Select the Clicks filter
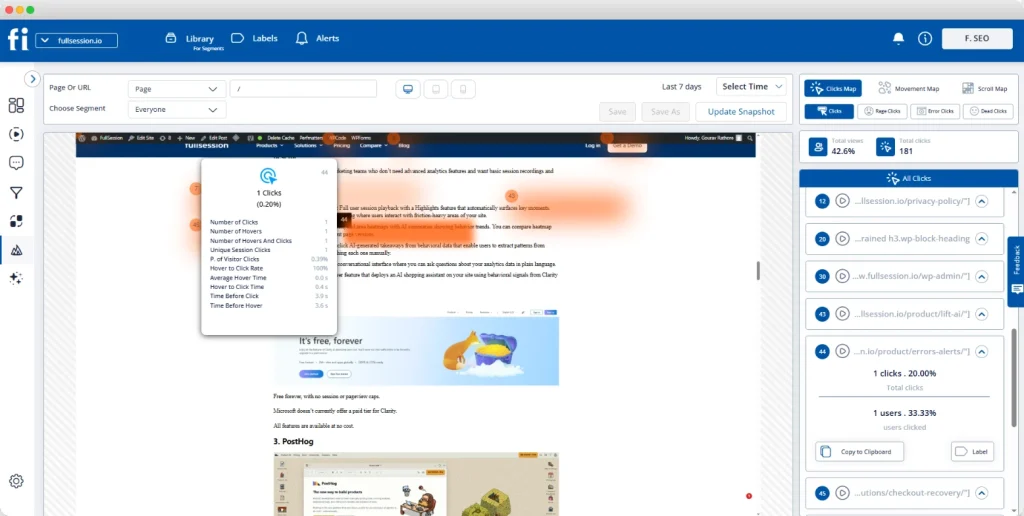The image size is (1024, 516). [829, 112]
